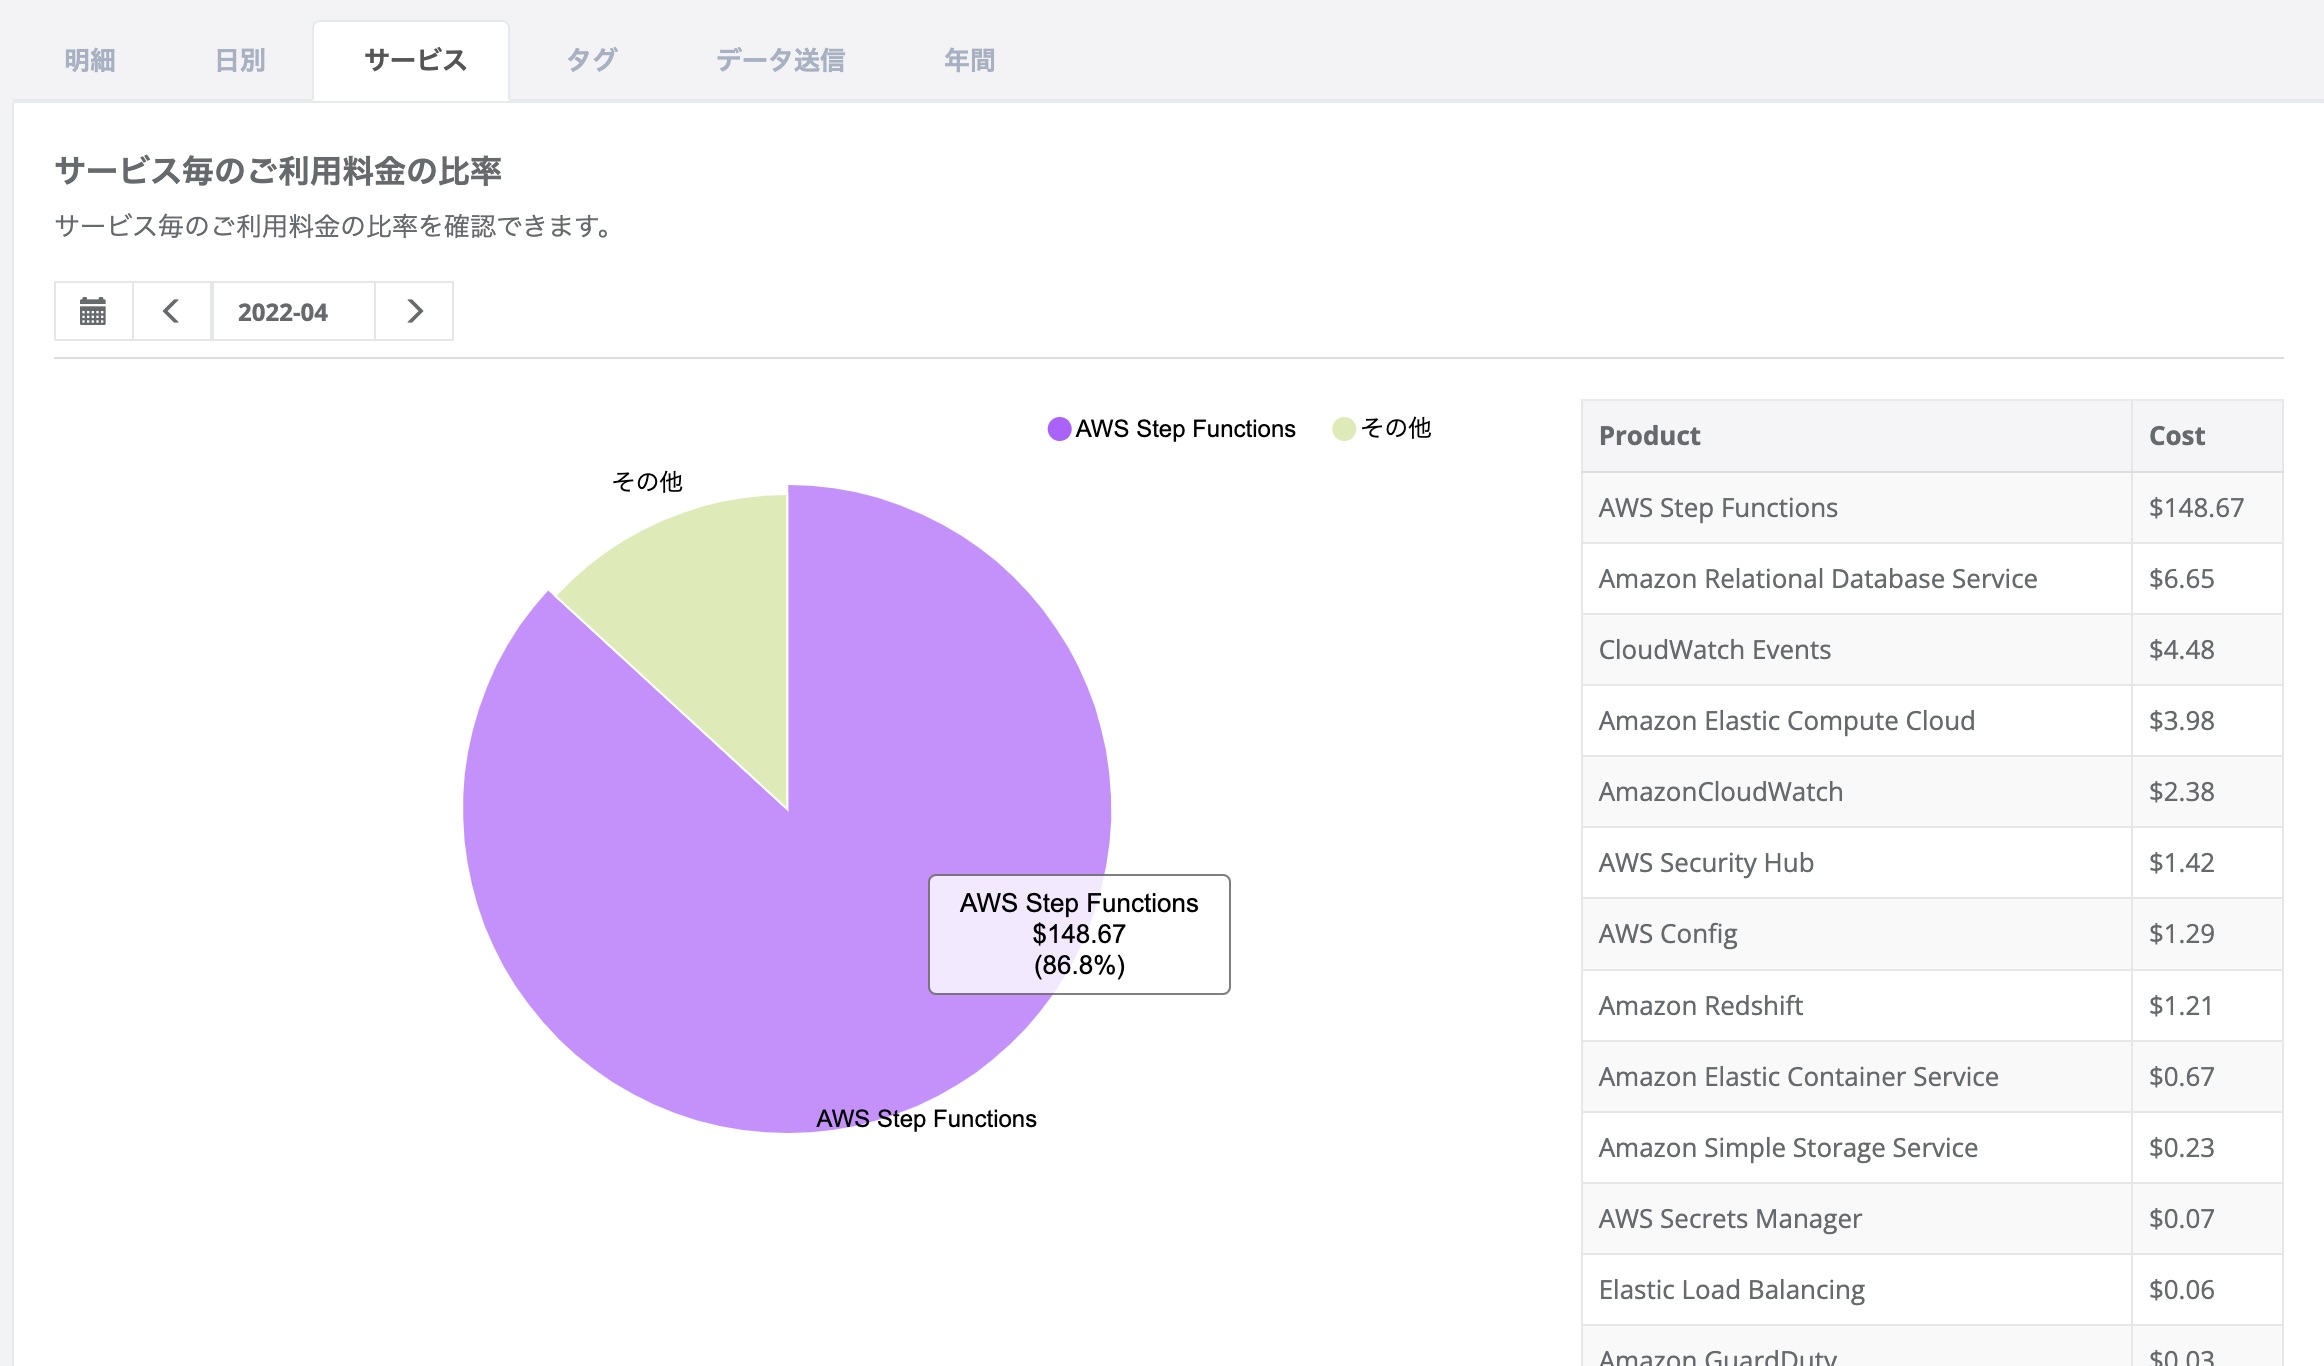Open the calendar date picker icon
Screen dimensions: 2324x1366
tap(93, 311)
